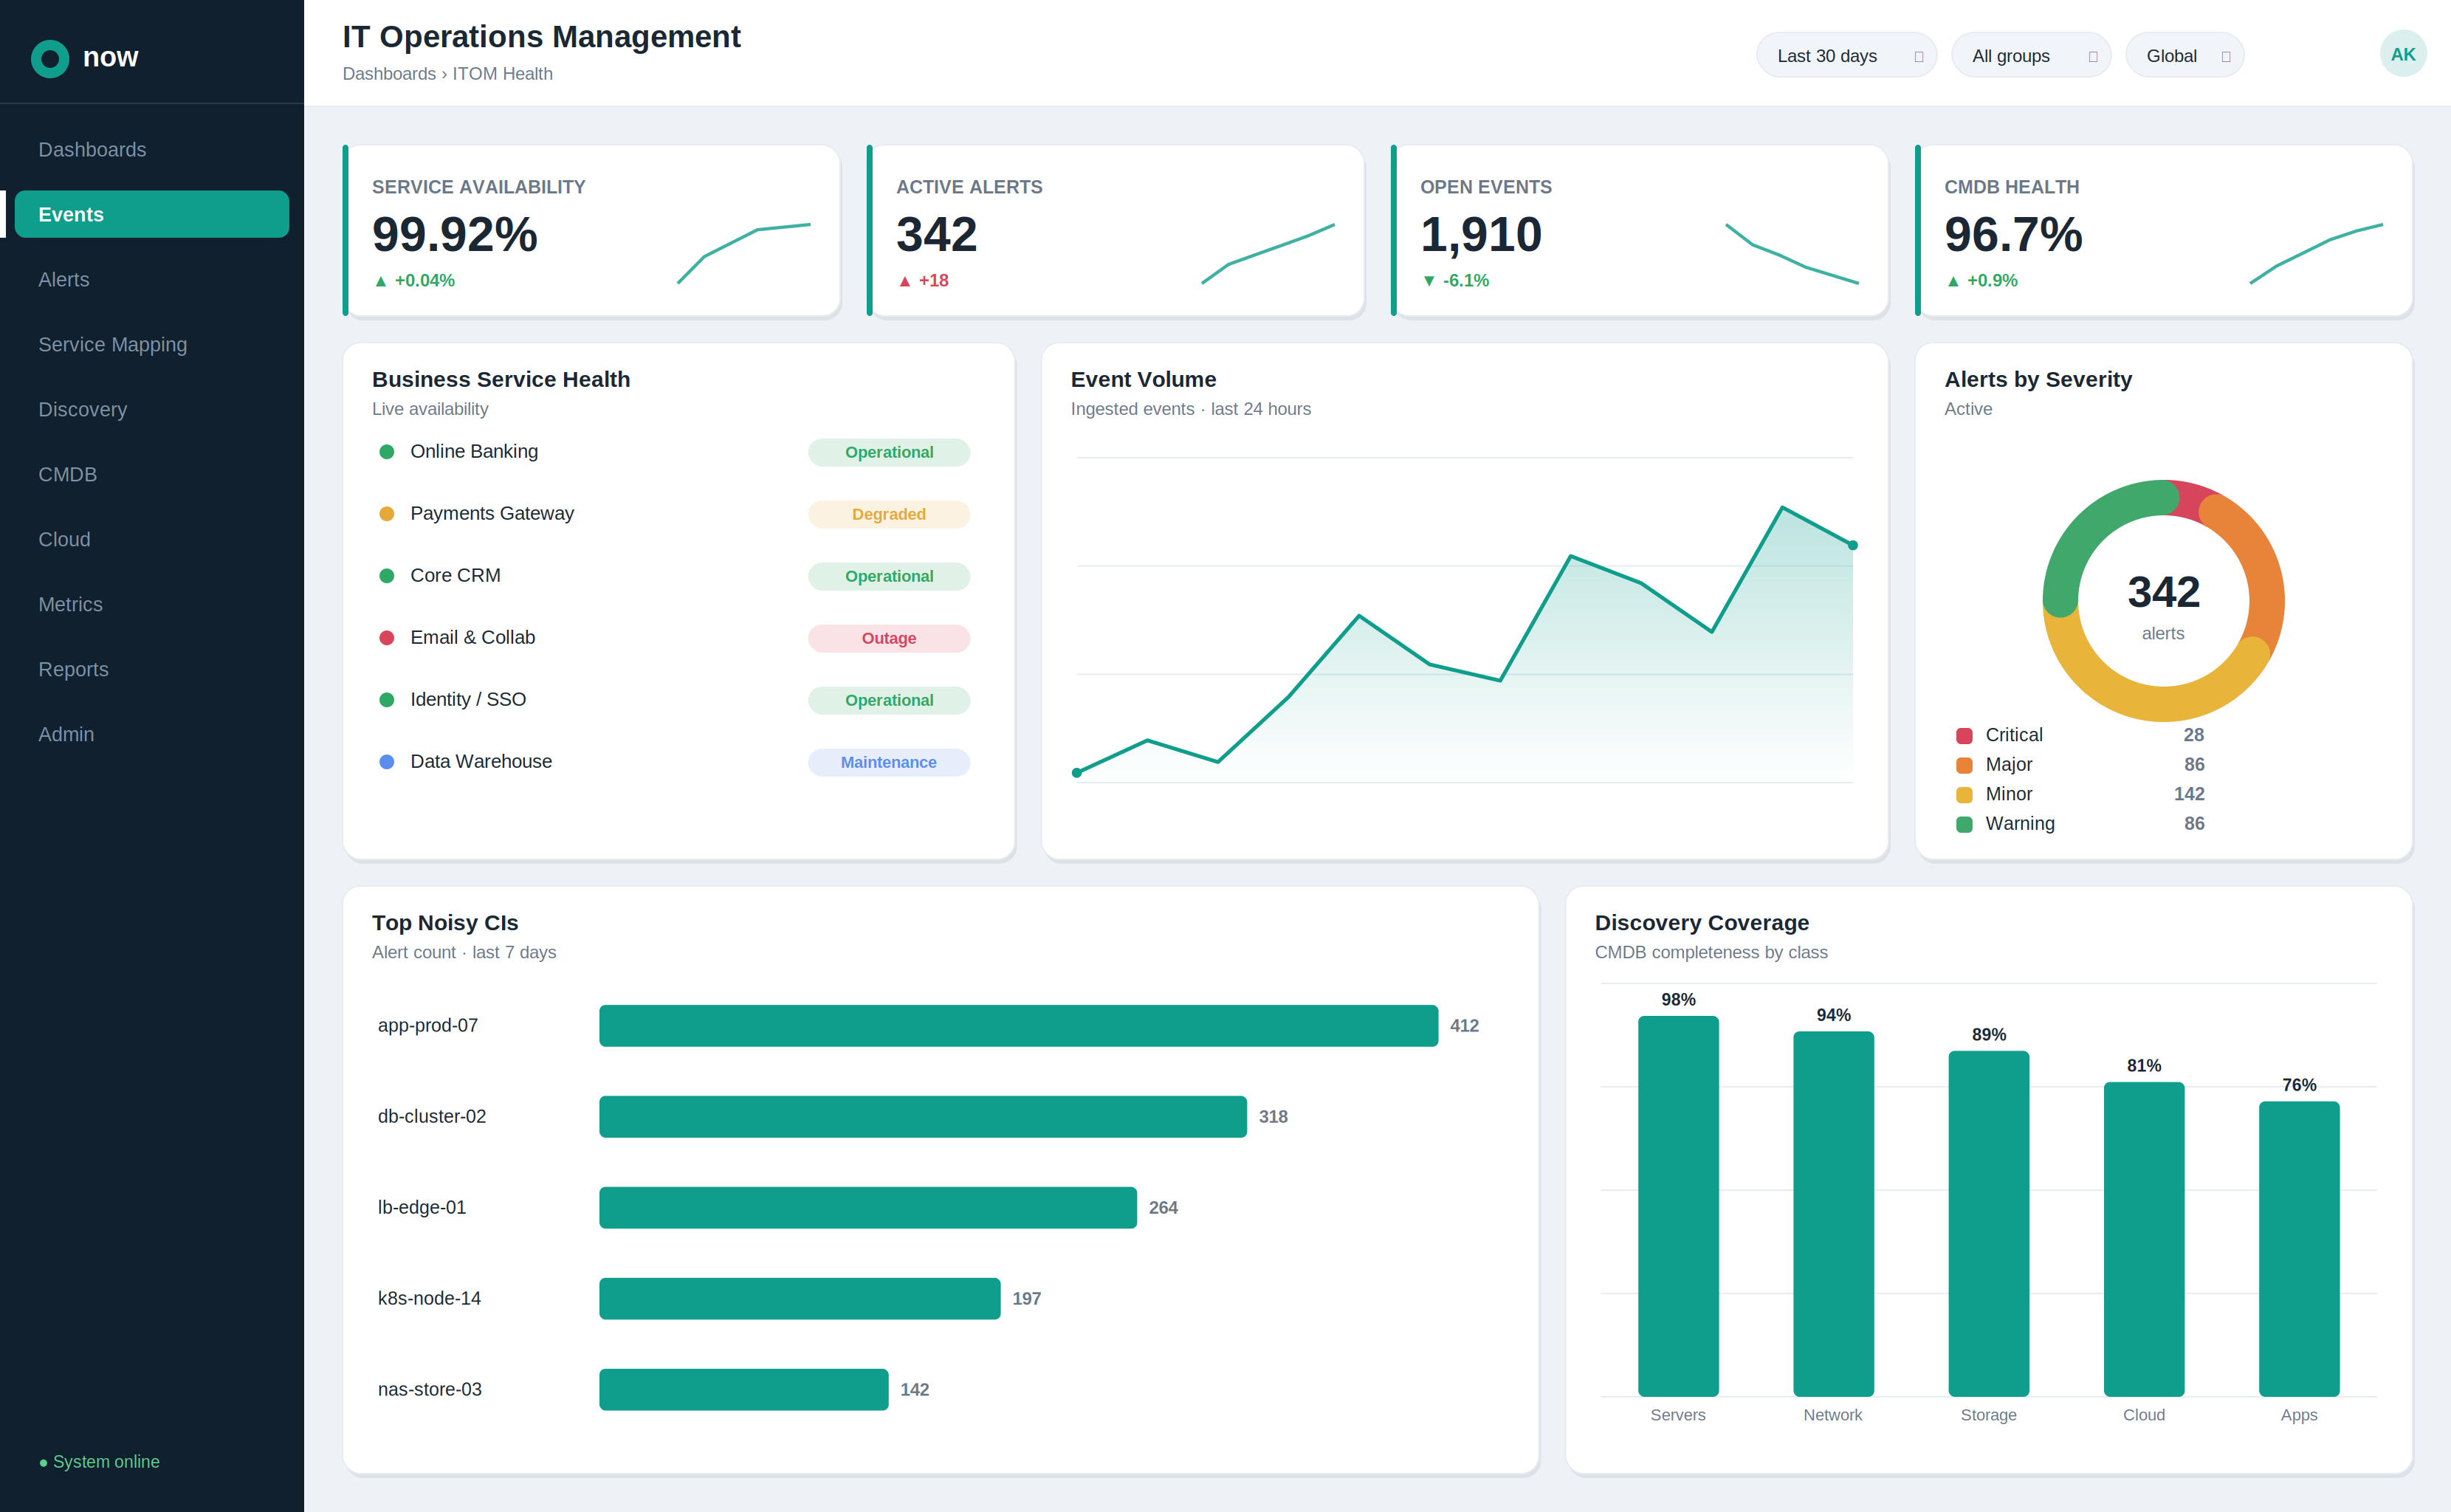Click Identity / SSO's Operational badge
The width and height of the screenshot is (2451, 1512).
point(889,700)
